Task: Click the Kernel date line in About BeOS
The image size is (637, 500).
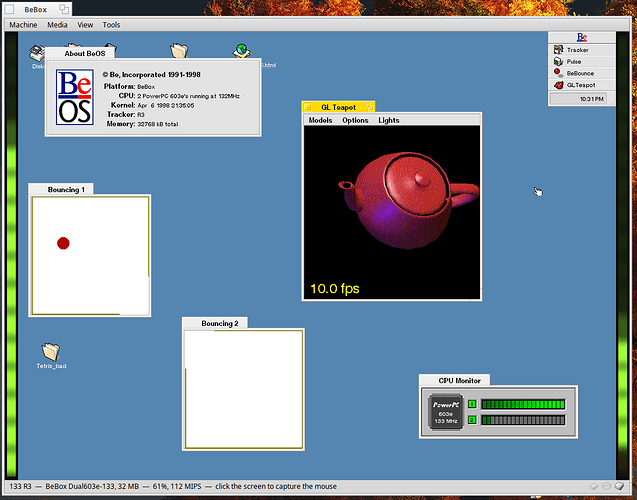Action: pyautogui.click(x=152, y=105)
